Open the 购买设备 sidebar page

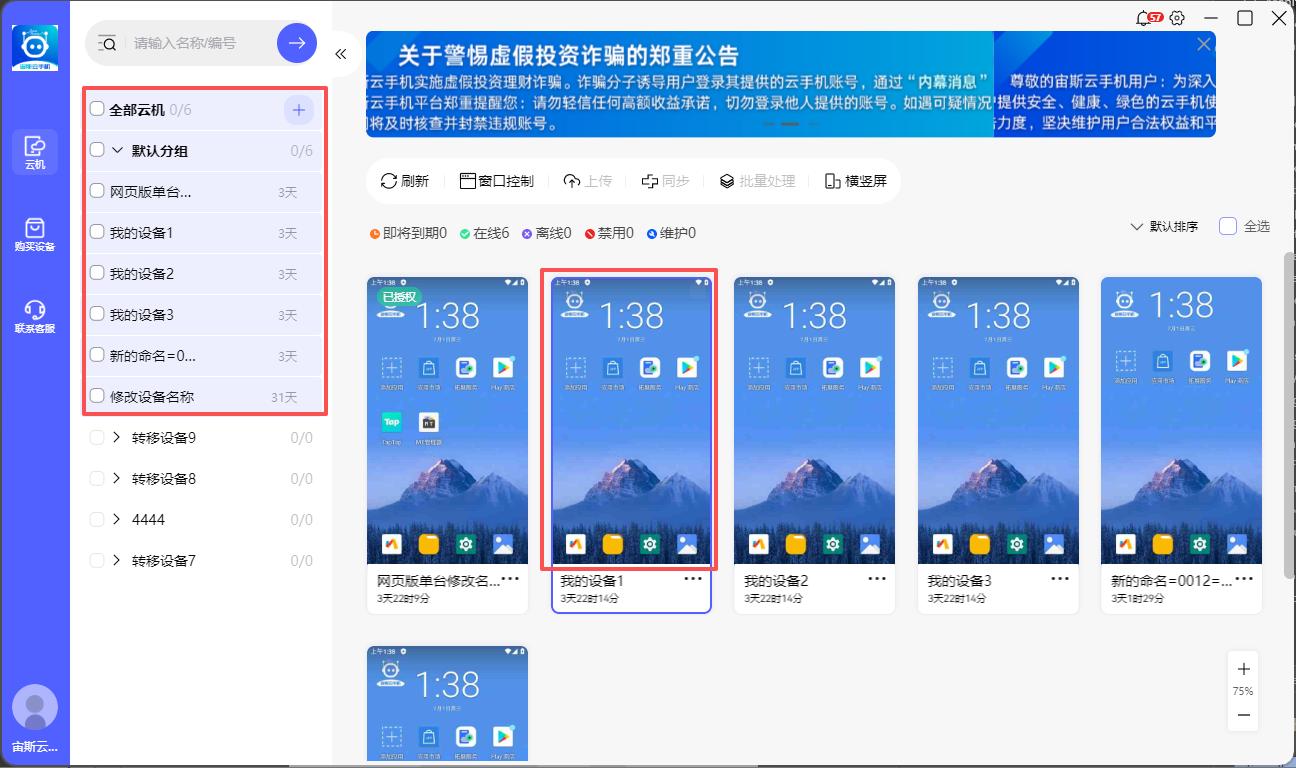[x=35, y=233]
